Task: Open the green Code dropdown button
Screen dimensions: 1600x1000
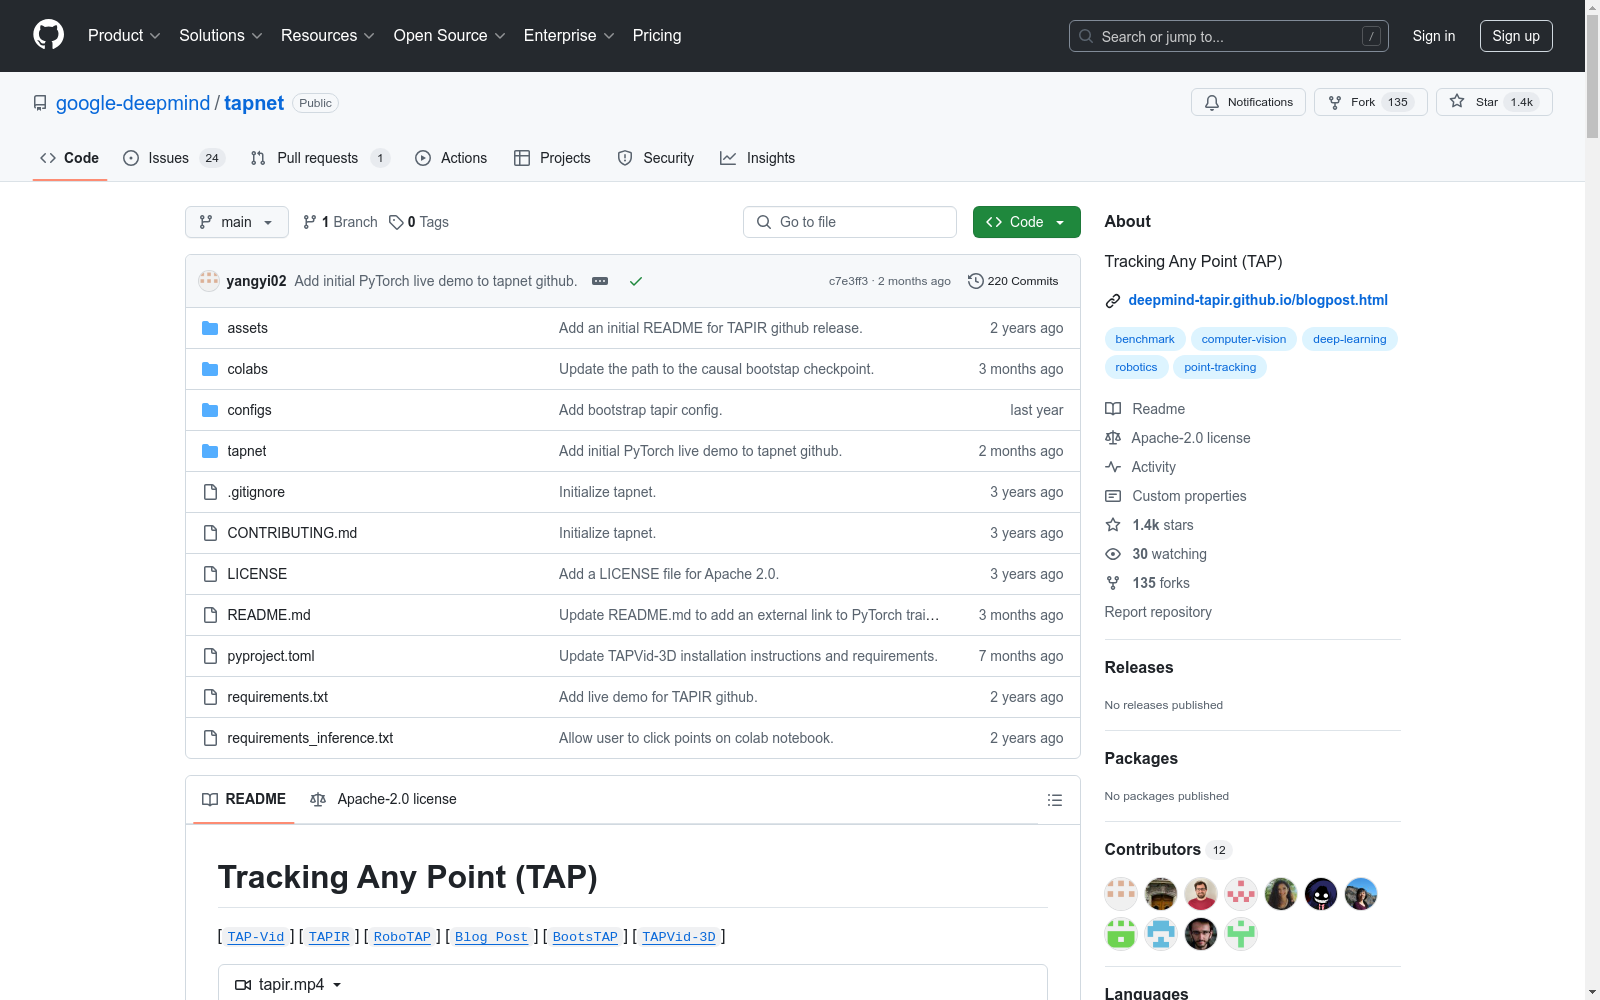Action: (1026, 222)
